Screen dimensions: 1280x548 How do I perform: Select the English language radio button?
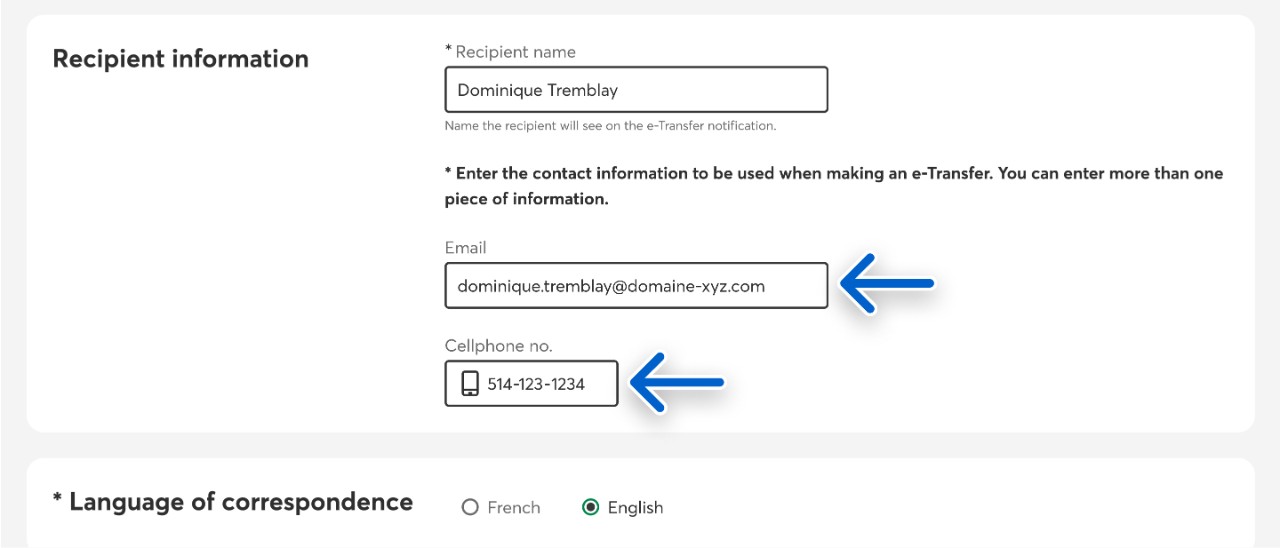pyautogui.click(x=590, y=507)
